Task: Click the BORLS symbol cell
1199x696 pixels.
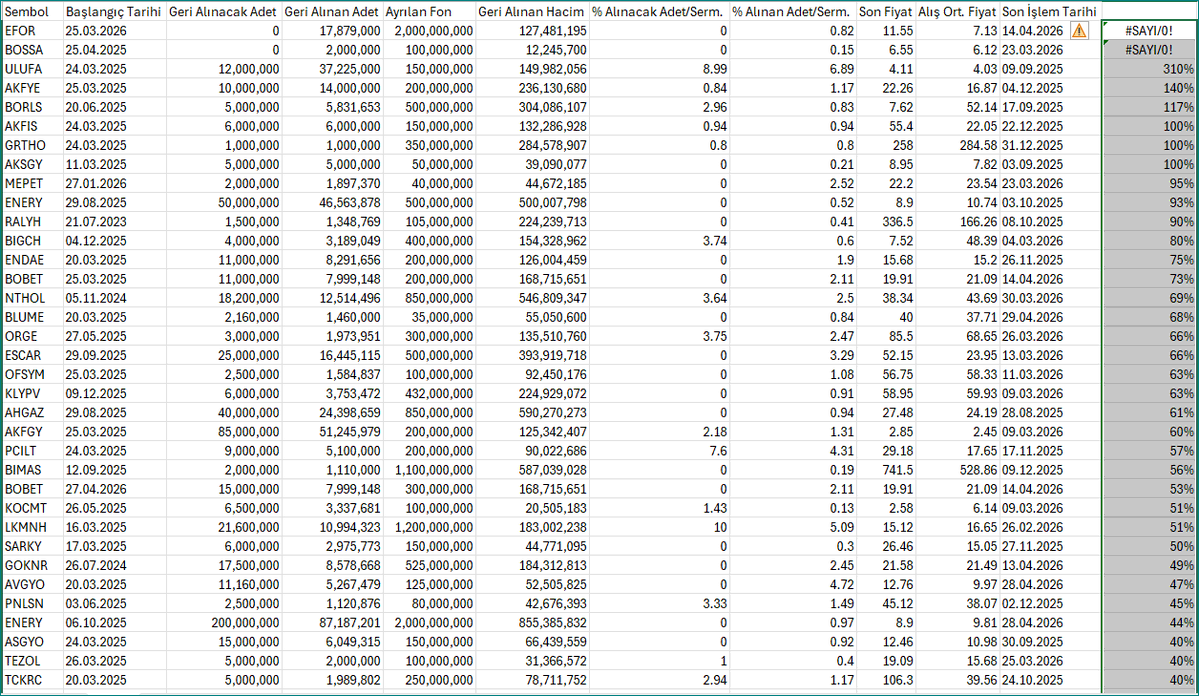Action: click(31, 107)
